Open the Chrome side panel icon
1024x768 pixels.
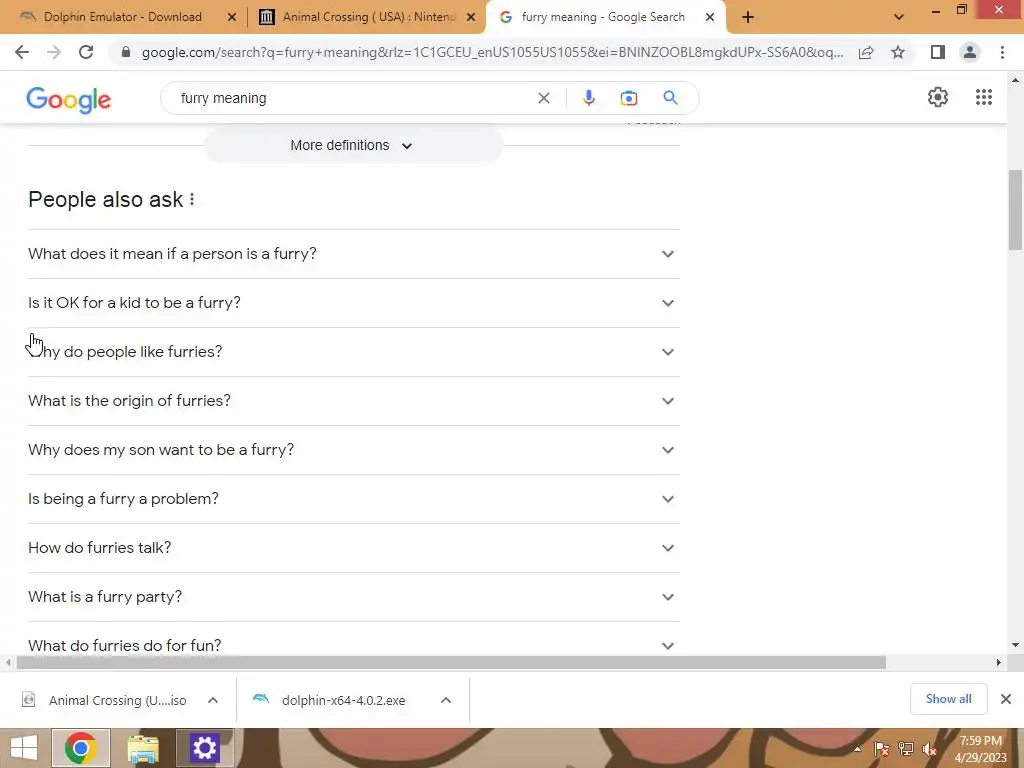(938, 52)
